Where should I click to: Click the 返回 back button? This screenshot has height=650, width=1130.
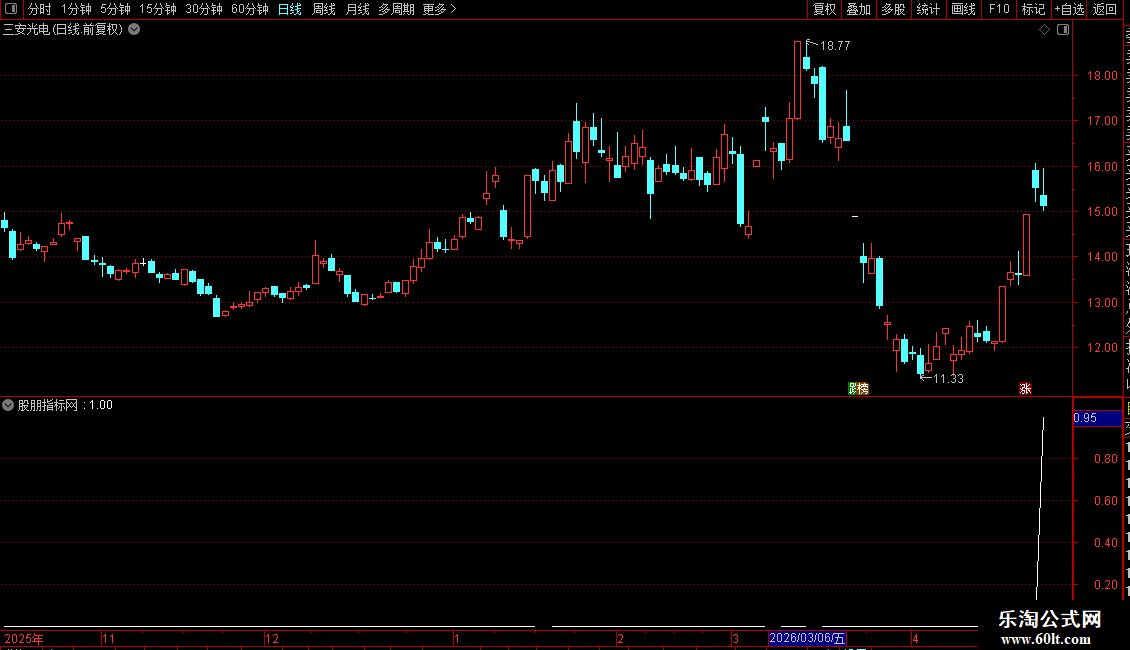[1105, 9]
